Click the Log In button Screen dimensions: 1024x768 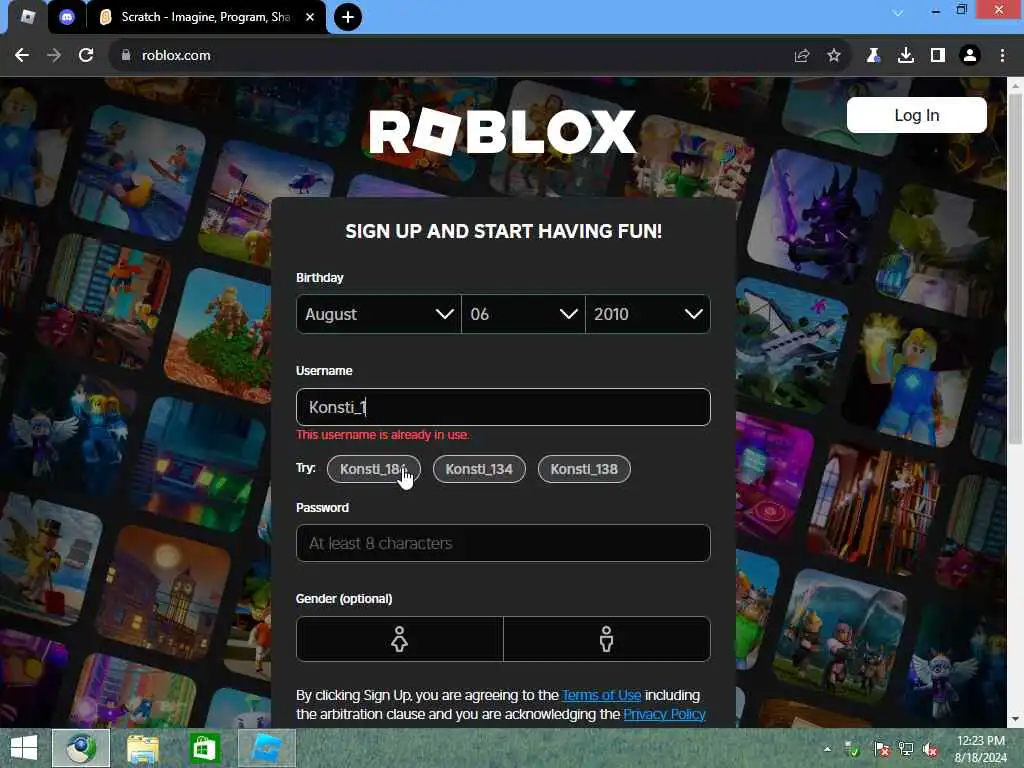point(916,115)
